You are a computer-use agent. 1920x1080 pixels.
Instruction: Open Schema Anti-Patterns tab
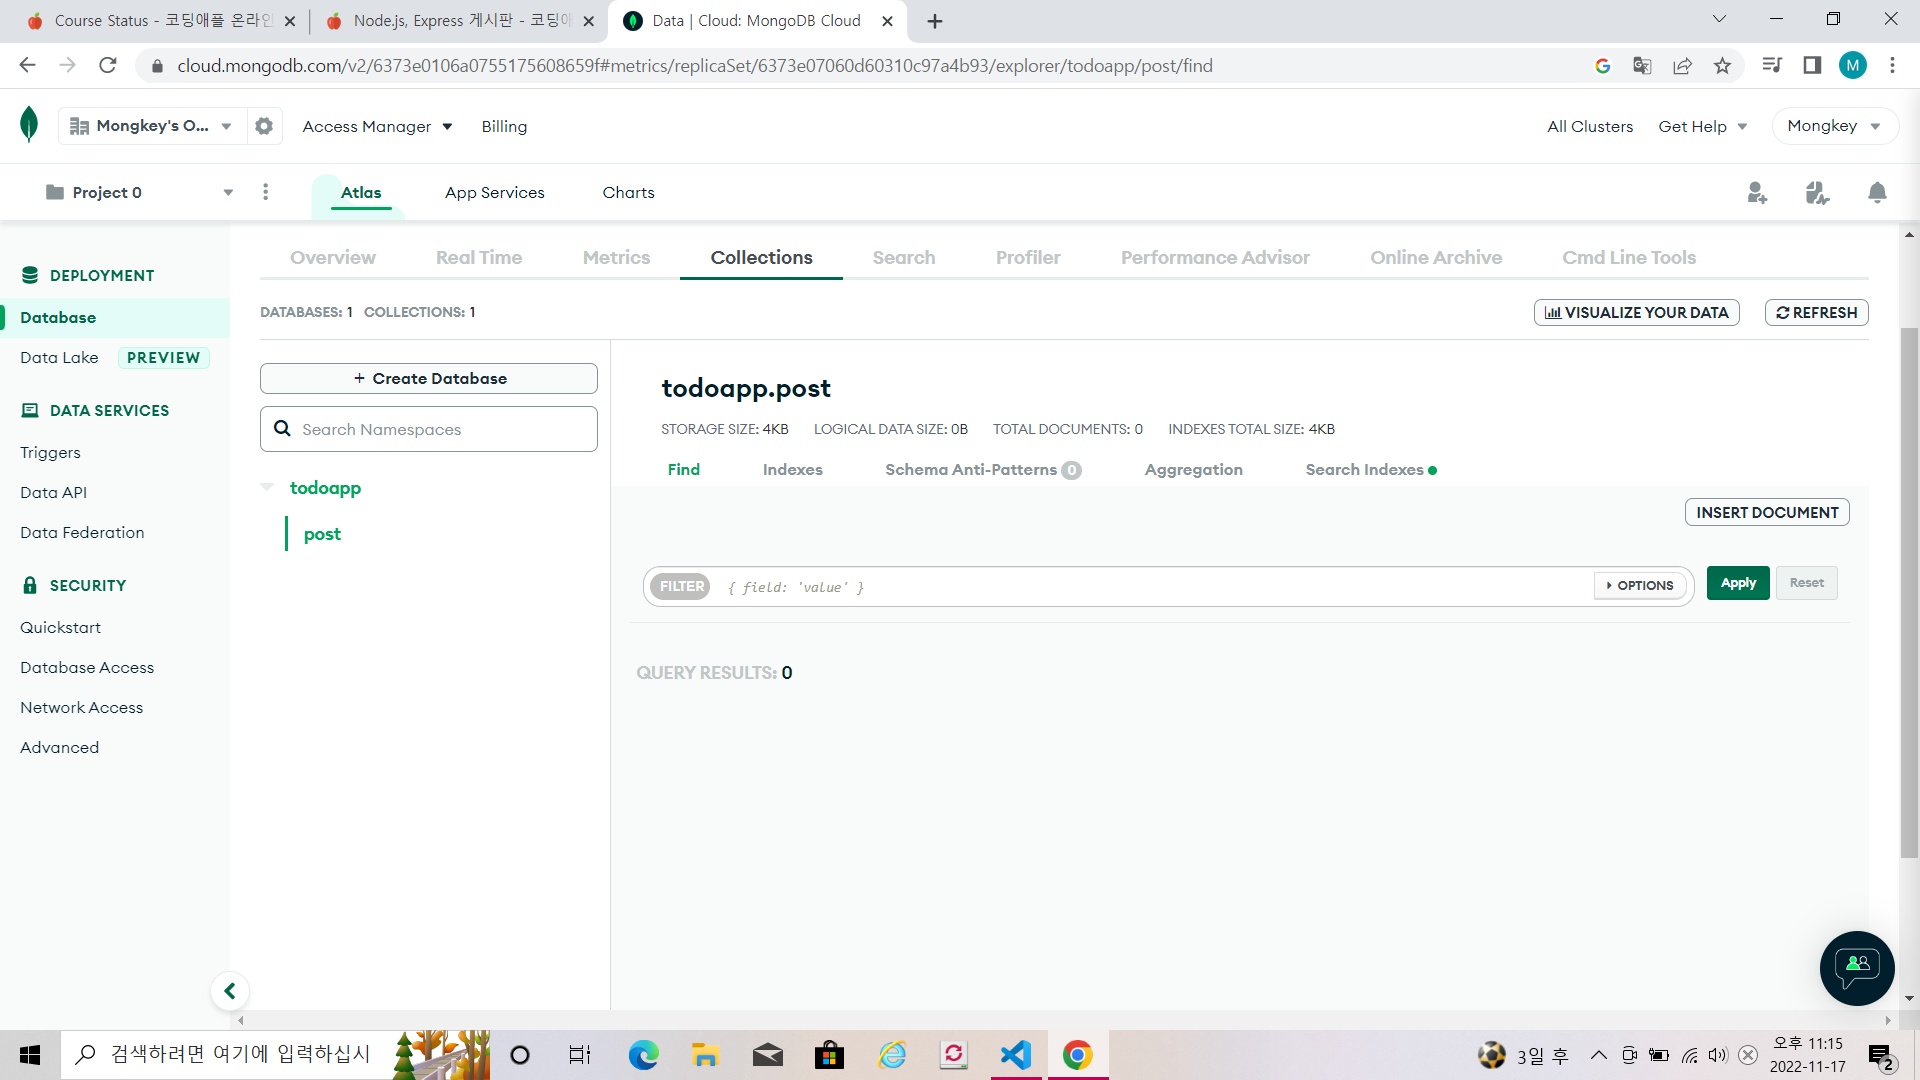[983, 469]
